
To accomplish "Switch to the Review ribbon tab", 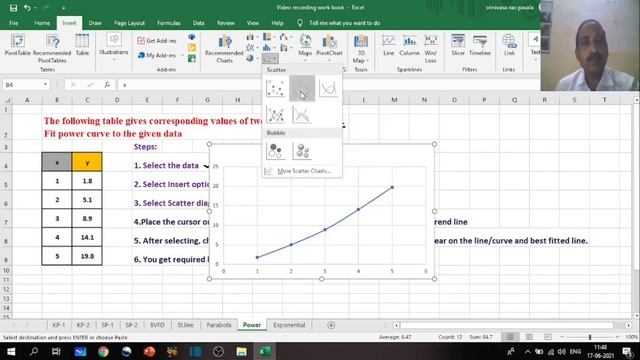I will (225, 23).
